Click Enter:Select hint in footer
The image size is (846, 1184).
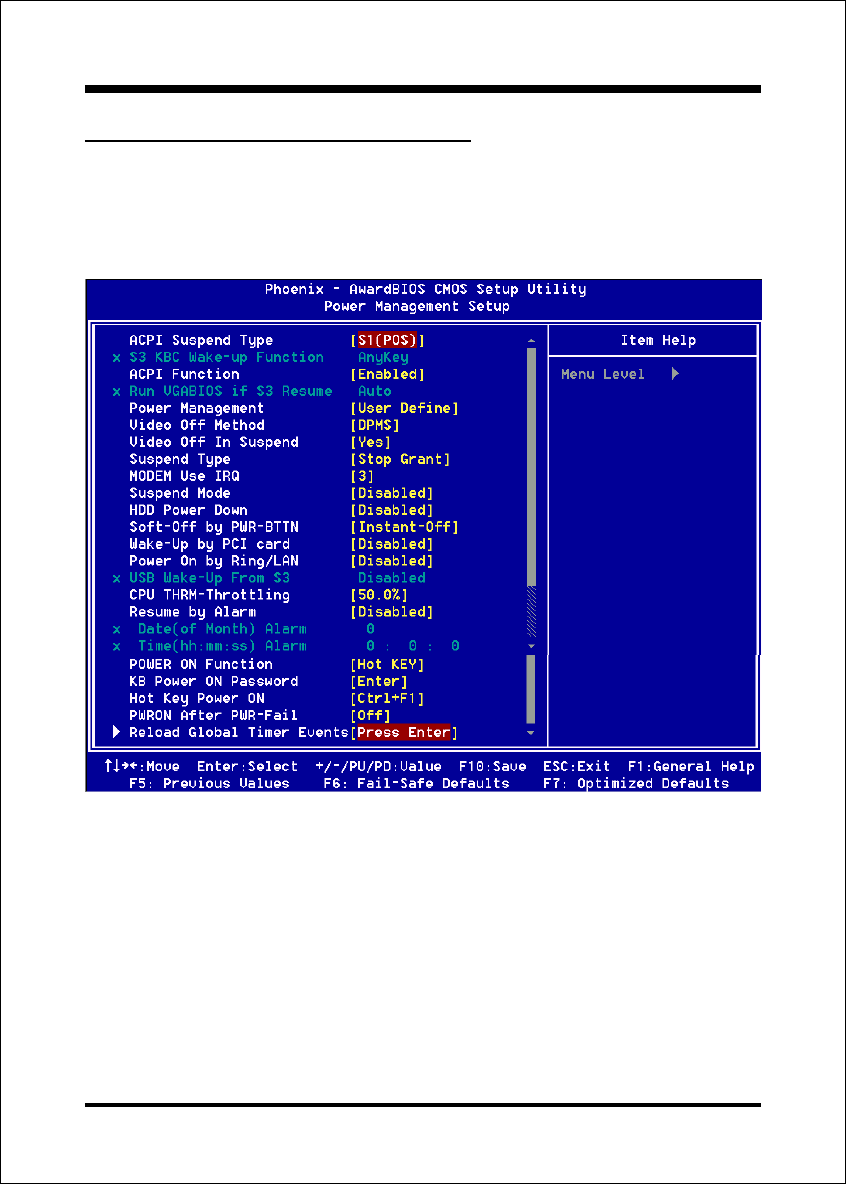pyautogui.click(x=248, y=766)
